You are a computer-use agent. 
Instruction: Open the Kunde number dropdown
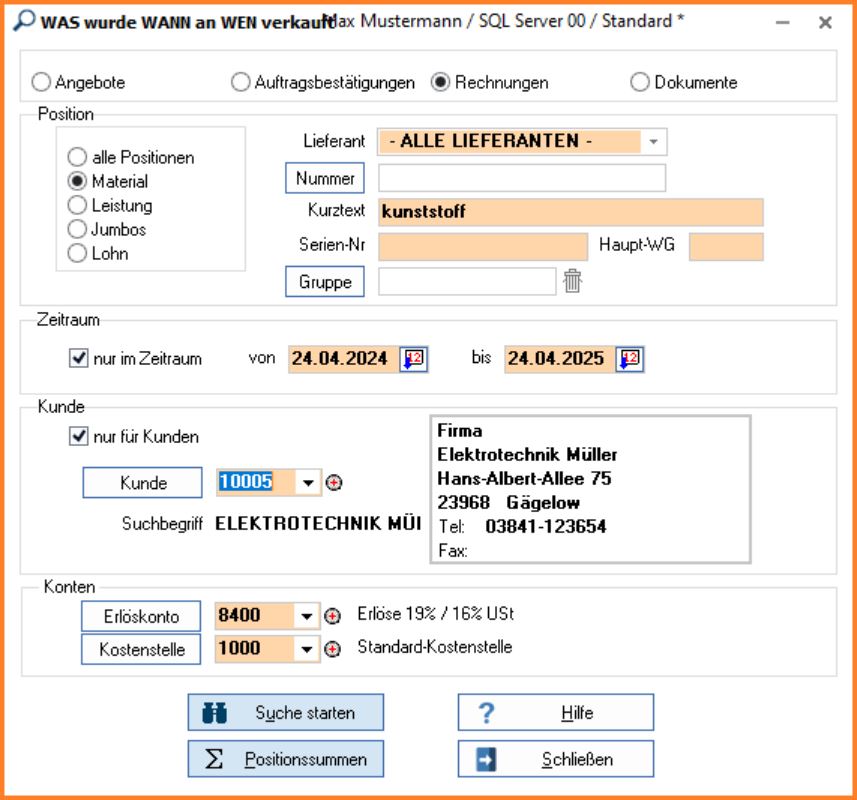coord(308,483)
